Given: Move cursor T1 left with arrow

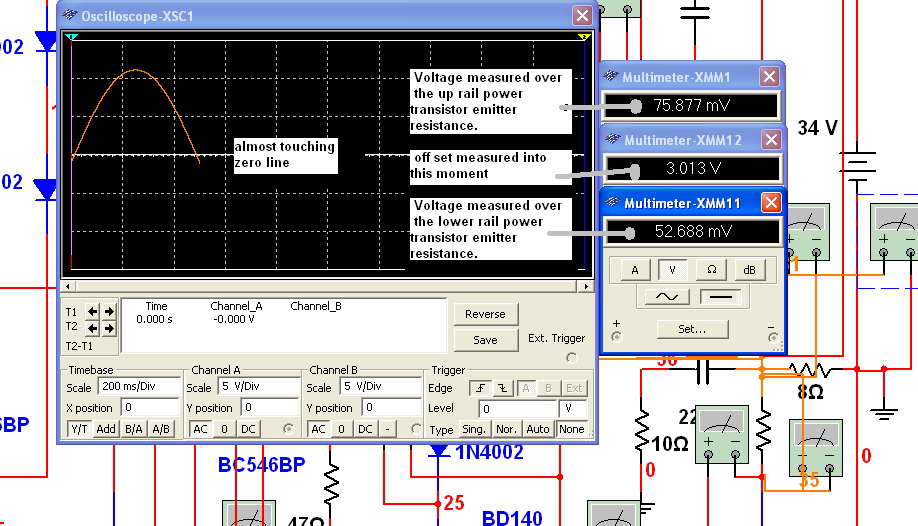Looking at the screenshot, I should (93, 312).
